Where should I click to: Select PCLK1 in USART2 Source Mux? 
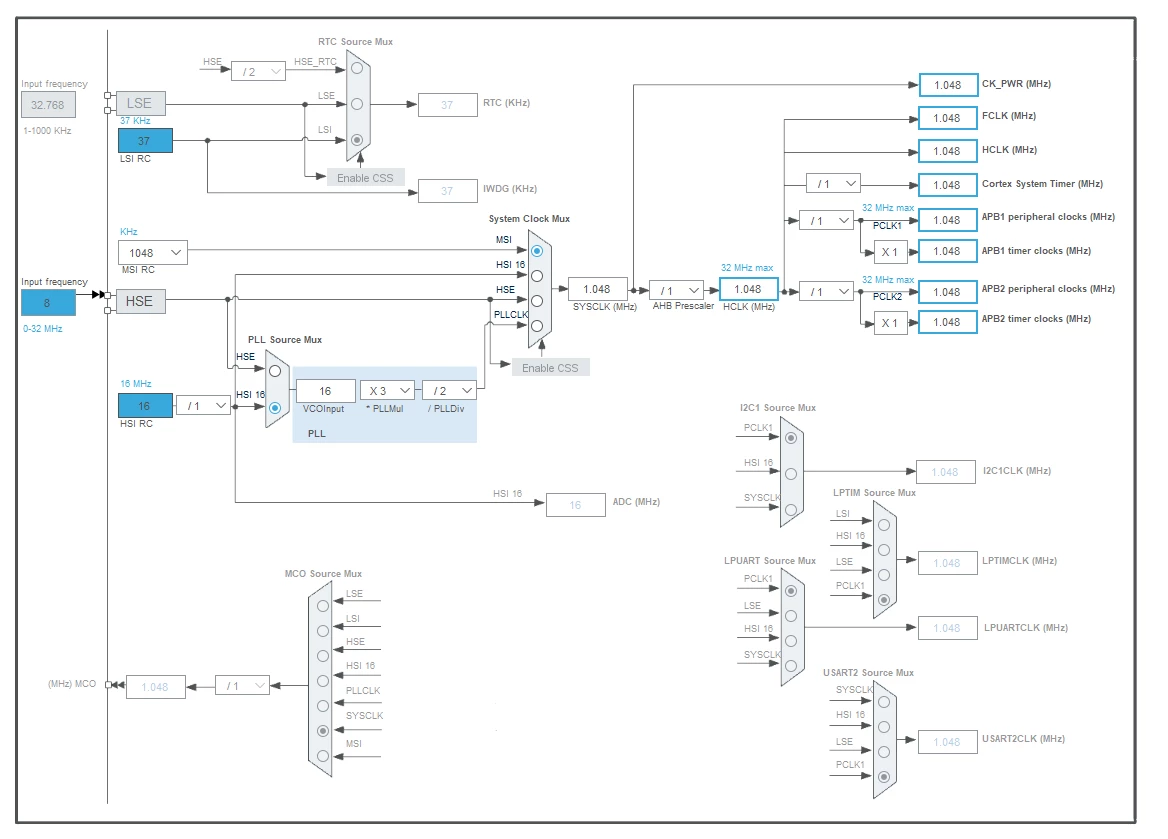click(x=883, y=776)
